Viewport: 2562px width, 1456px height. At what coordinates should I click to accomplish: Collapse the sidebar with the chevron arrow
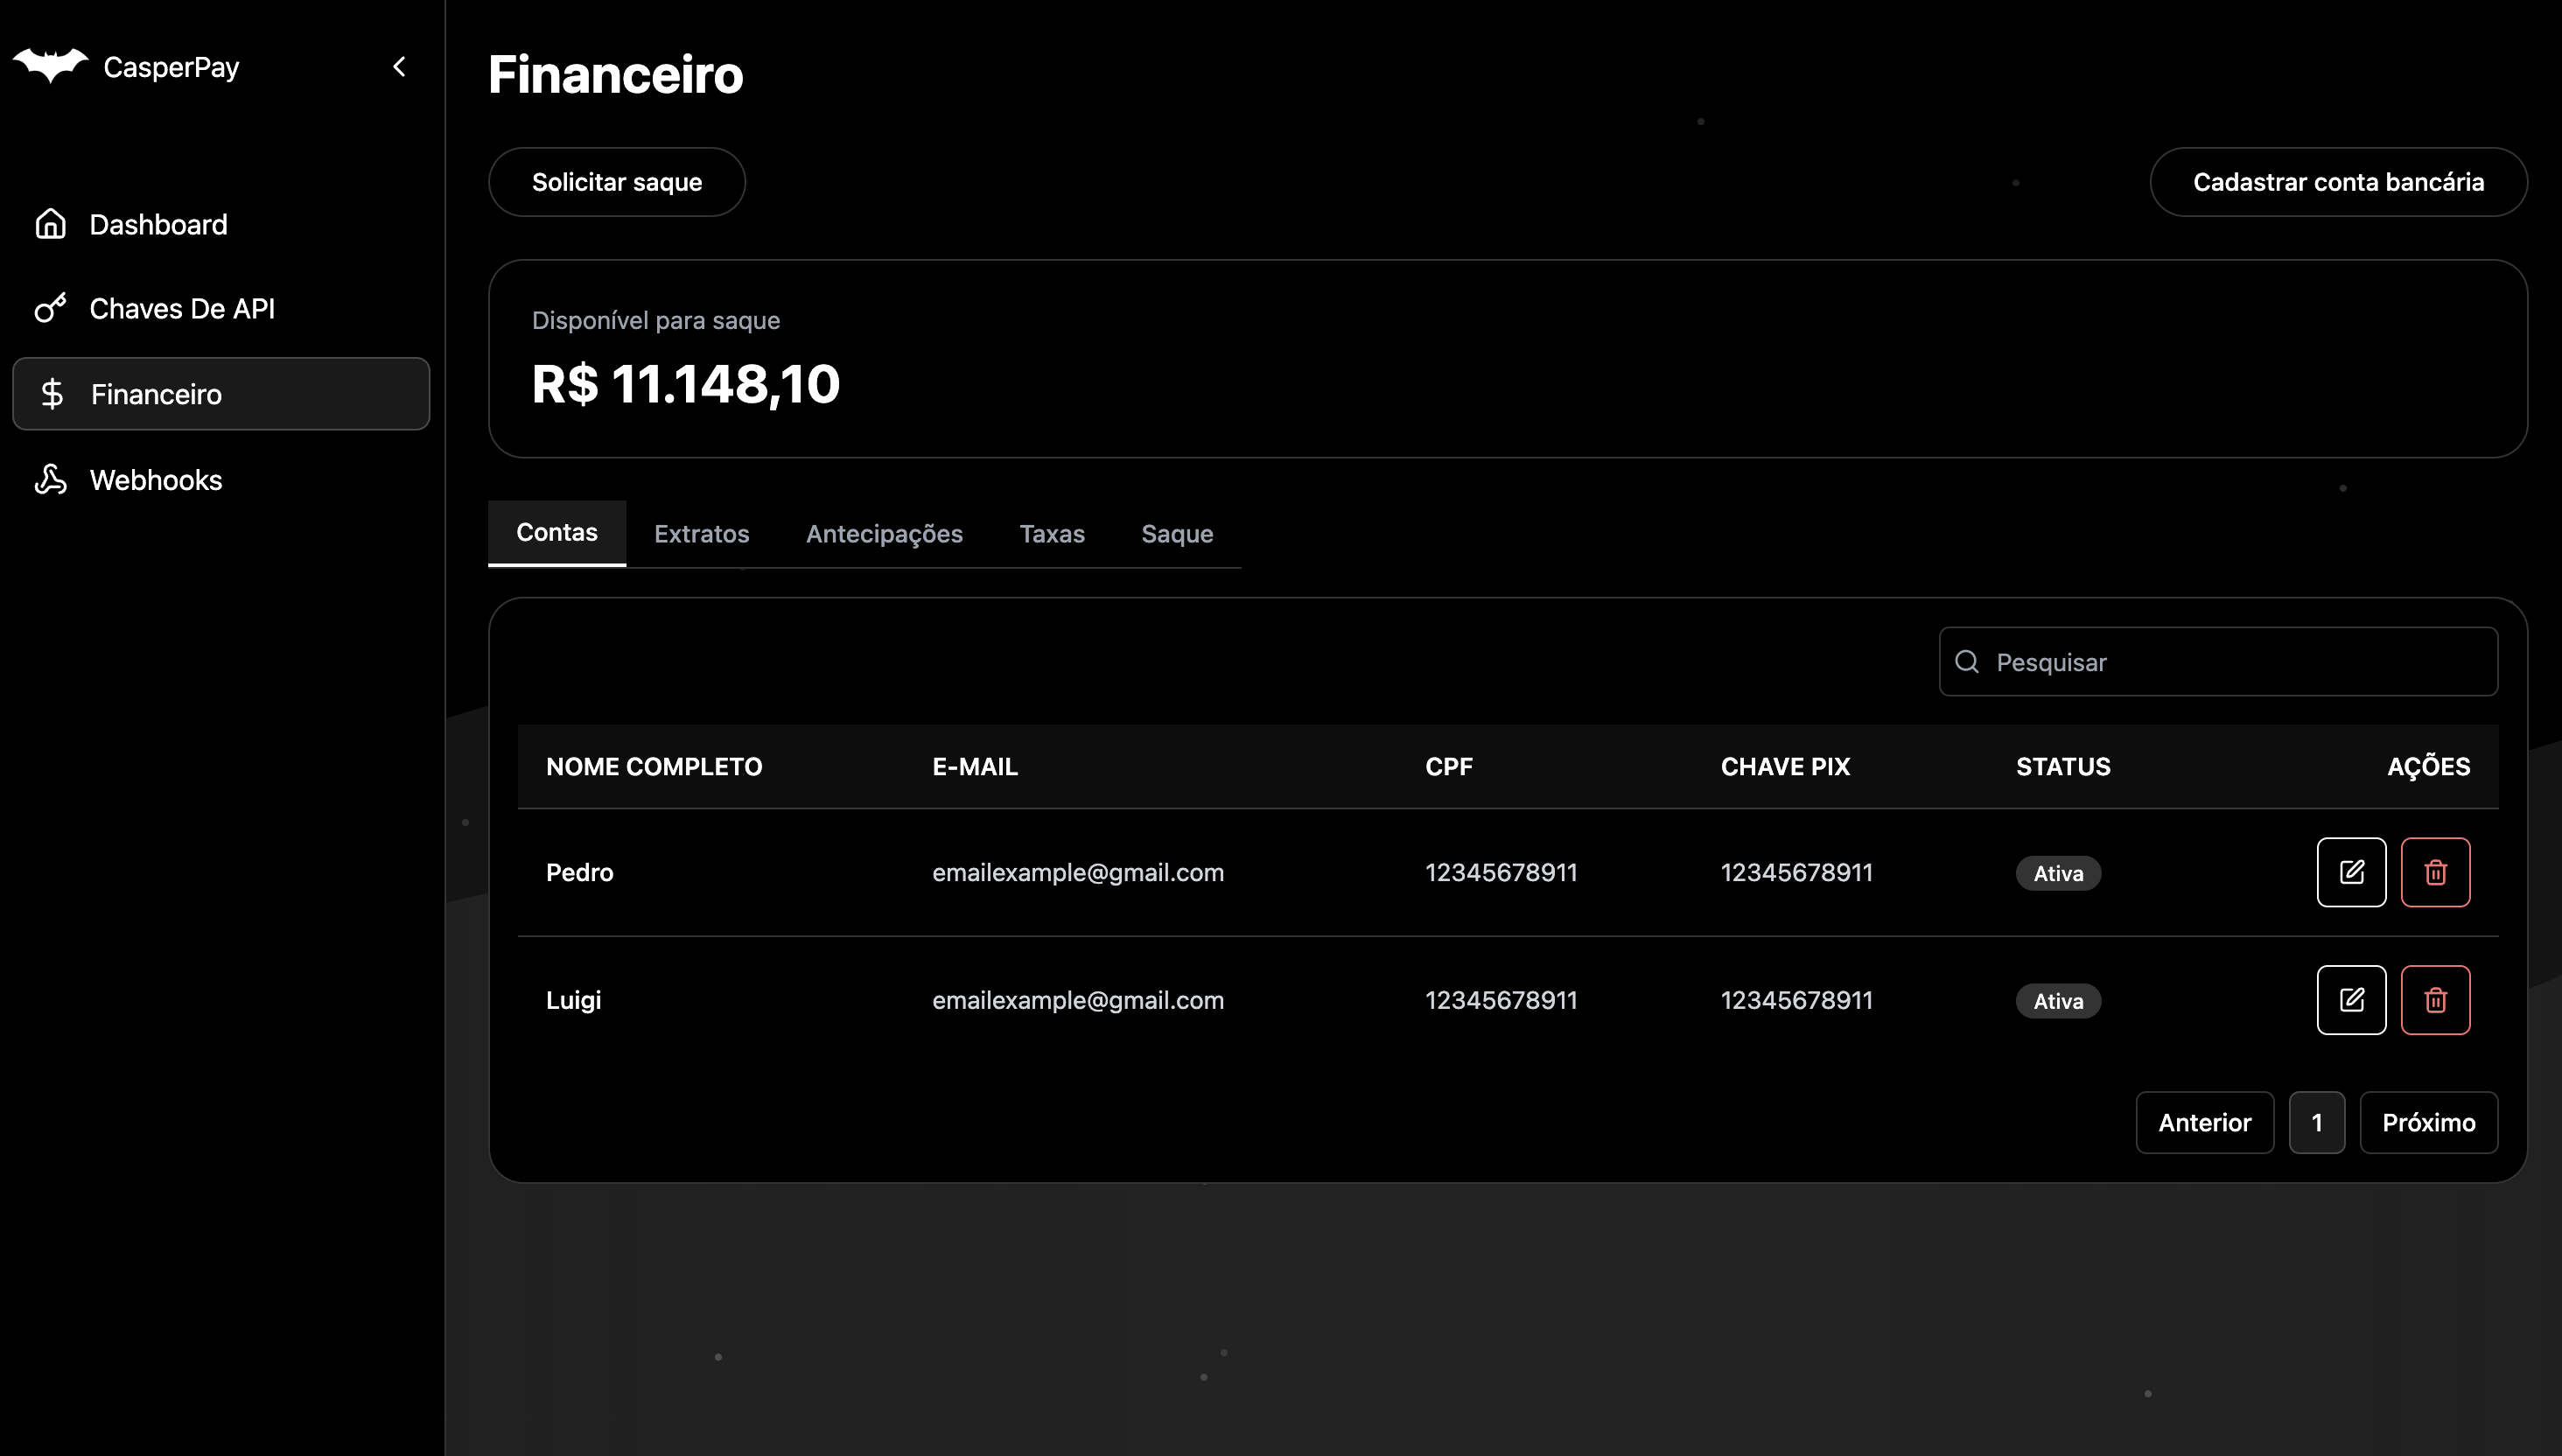(399, 67)
